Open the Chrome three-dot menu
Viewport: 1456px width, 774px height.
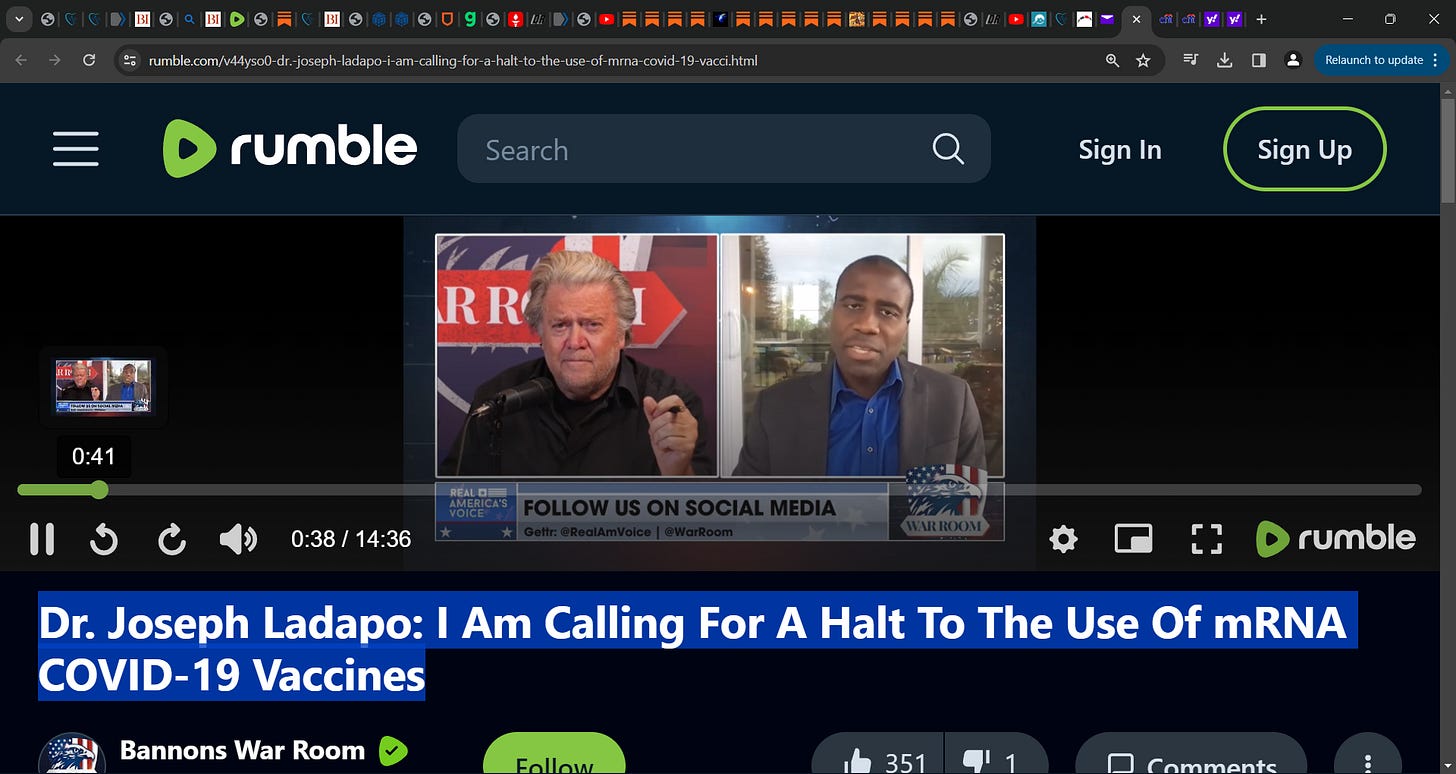point(1437,60)
